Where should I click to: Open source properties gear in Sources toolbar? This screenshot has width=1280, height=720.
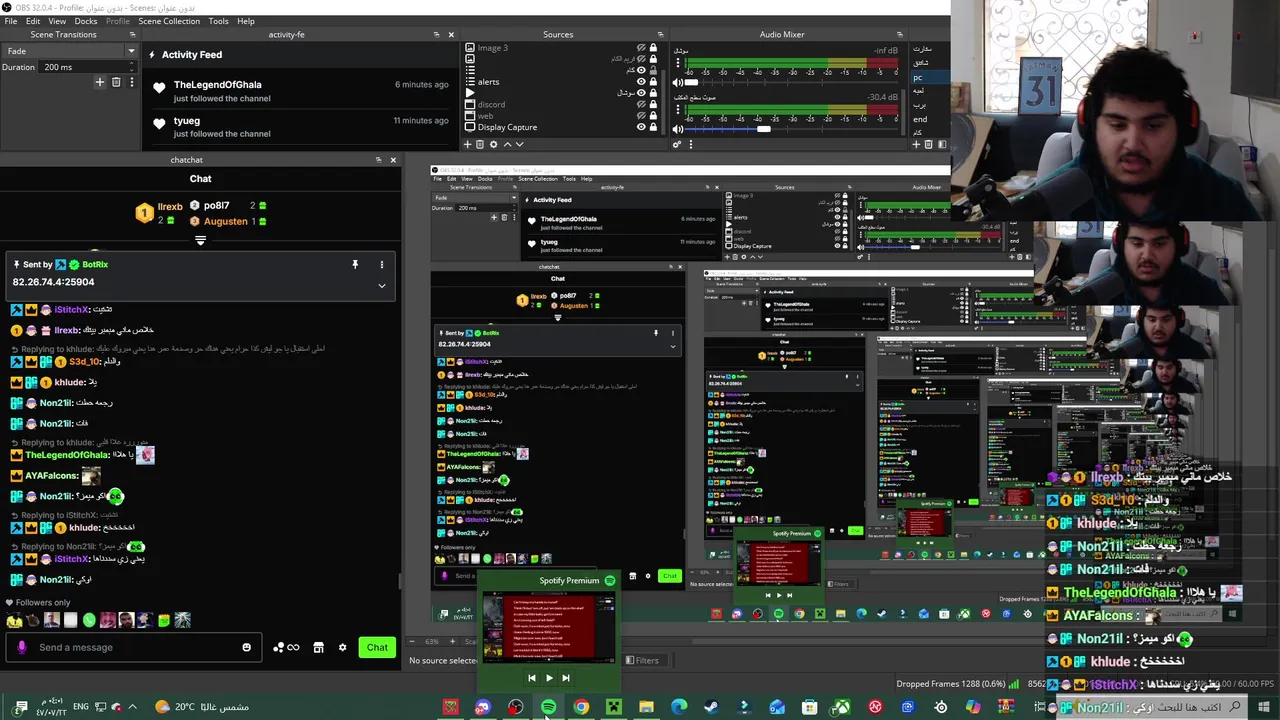pos(493,144)
